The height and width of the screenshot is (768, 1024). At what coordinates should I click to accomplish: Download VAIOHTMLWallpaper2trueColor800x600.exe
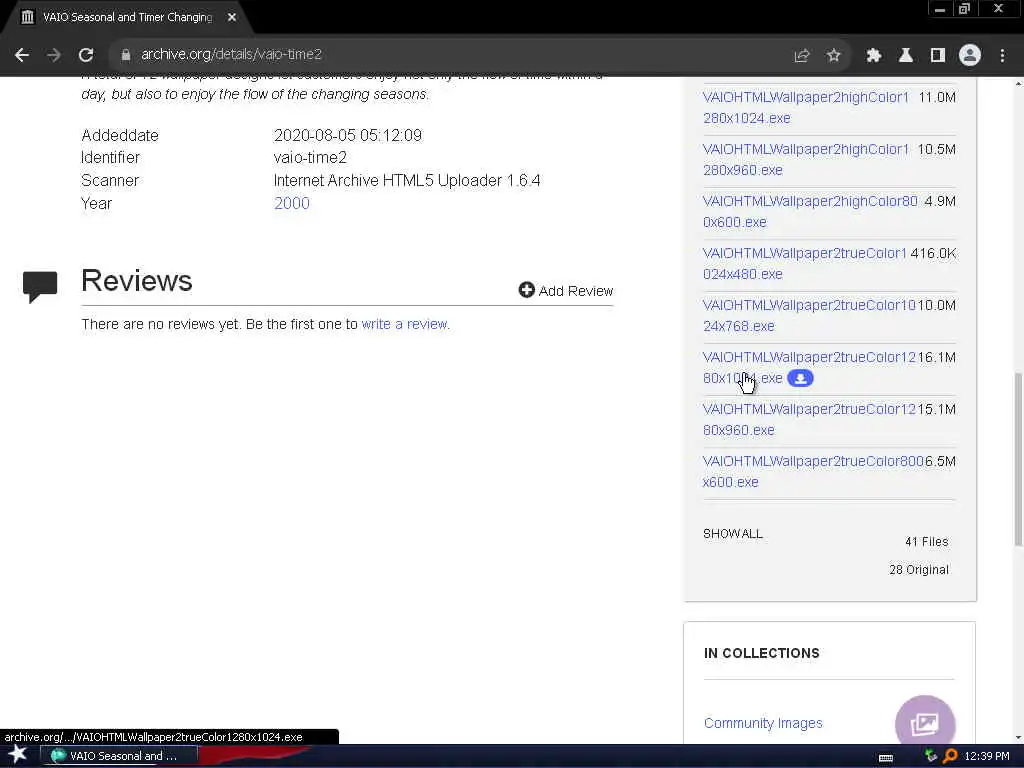[813, 472]
